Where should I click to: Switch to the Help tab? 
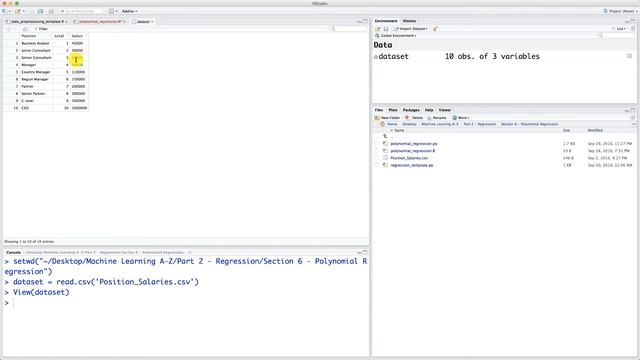pos(429,110)
